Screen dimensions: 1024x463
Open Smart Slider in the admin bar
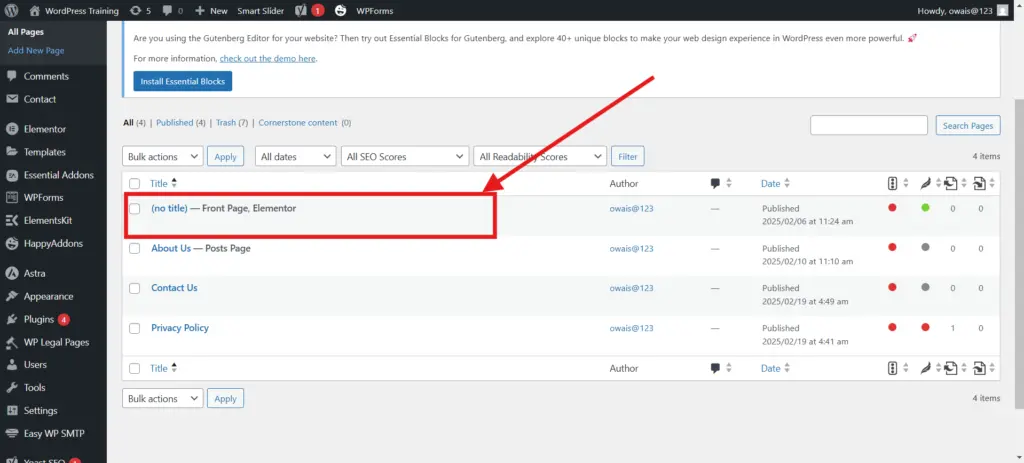[261, 10]
